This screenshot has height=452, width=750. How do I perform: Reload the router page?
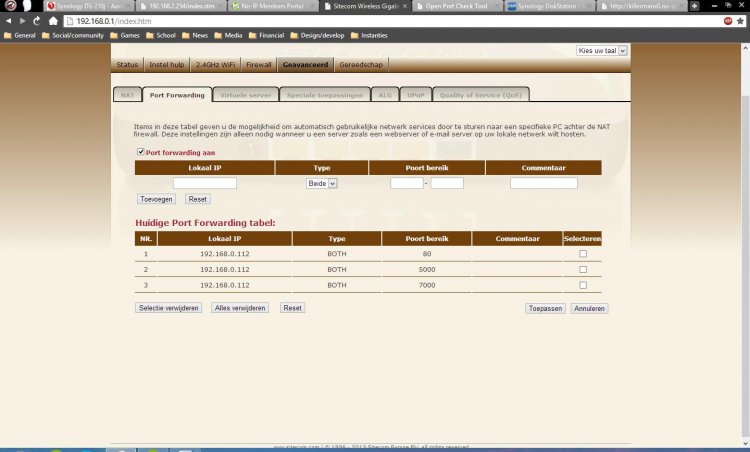point(36,20)
